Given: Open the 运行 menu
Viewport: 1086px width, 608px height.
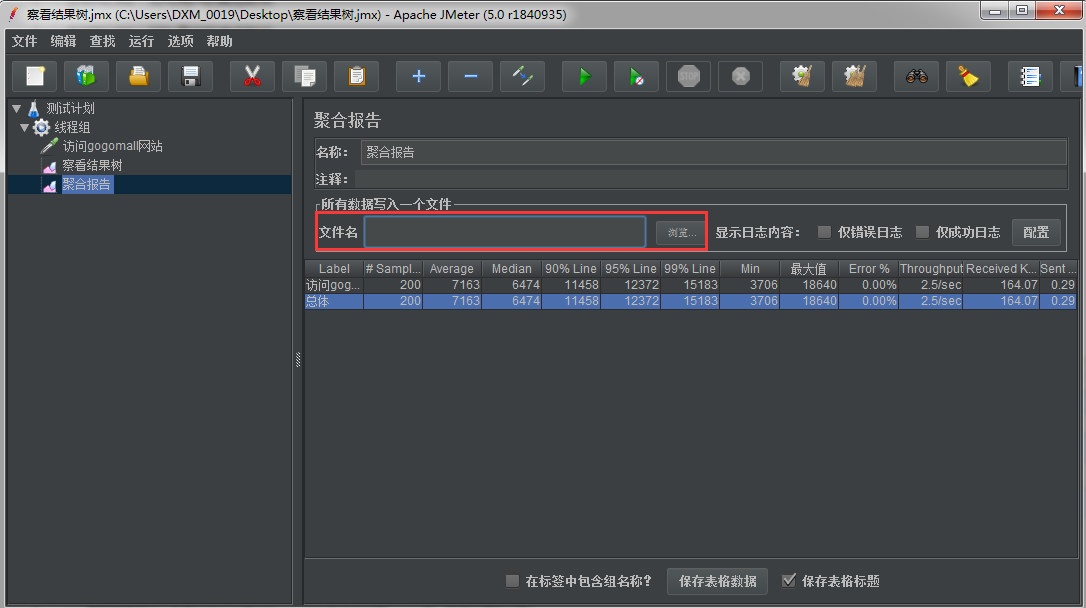Looking at the screenshot, I should 141,42.
